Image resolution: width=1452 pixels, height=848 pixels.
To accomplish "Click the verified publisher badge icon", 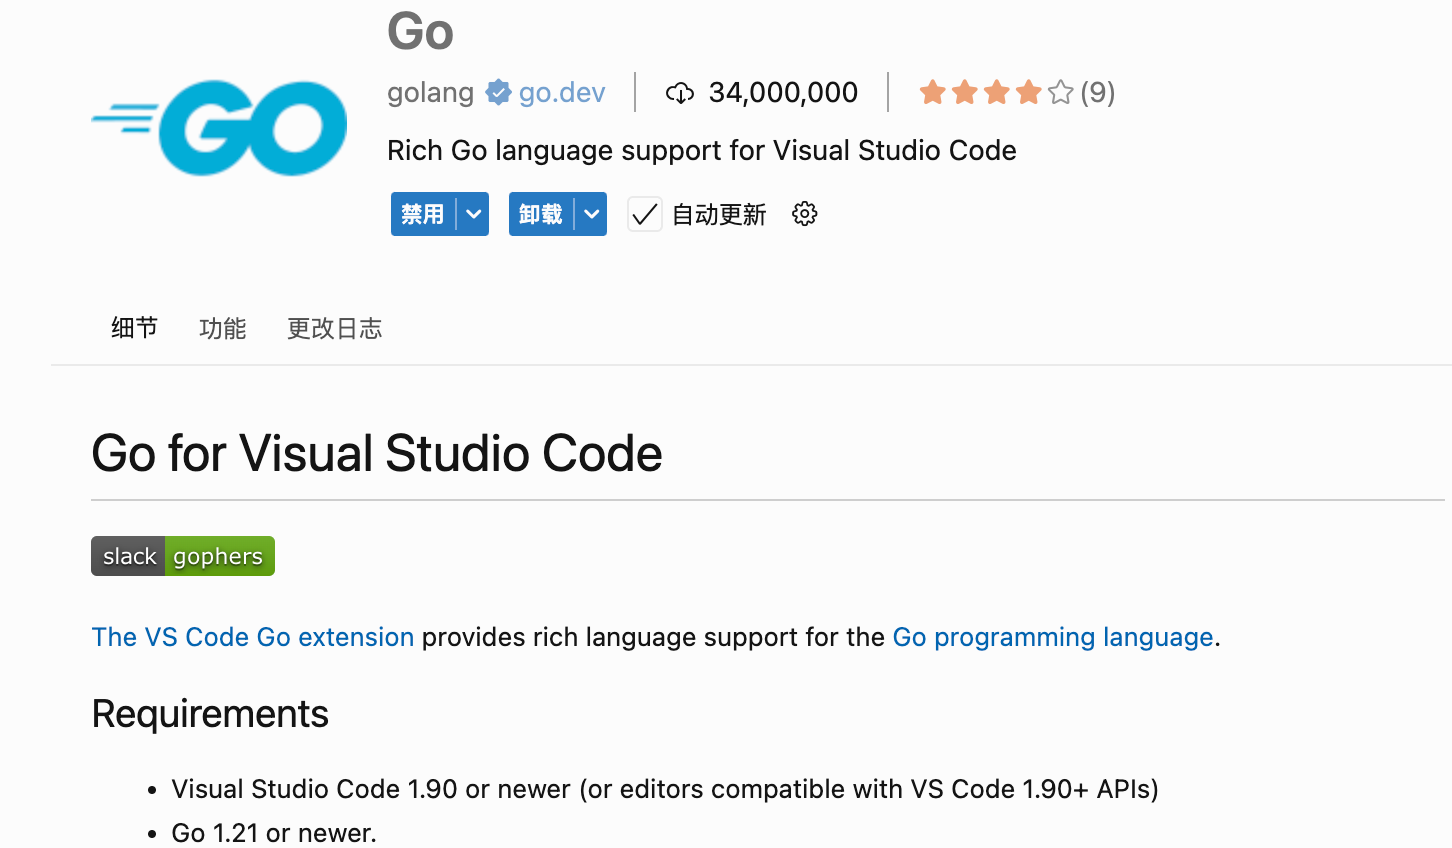I will pos(498,92).
